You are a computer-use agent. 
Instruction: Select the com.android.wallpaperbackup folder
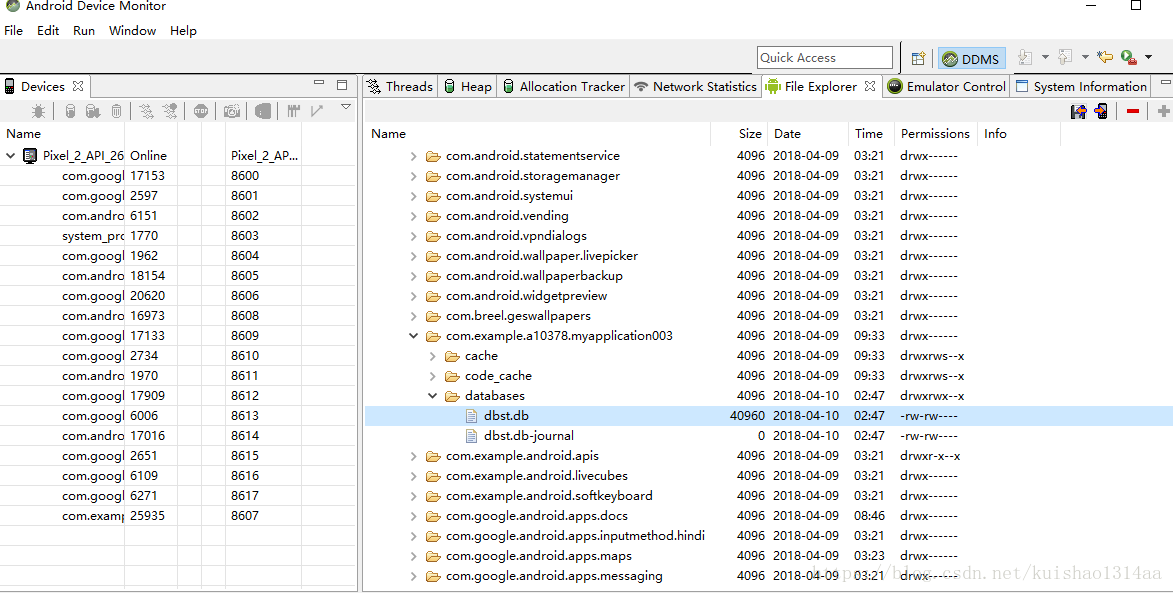click(x=534, y=276)
